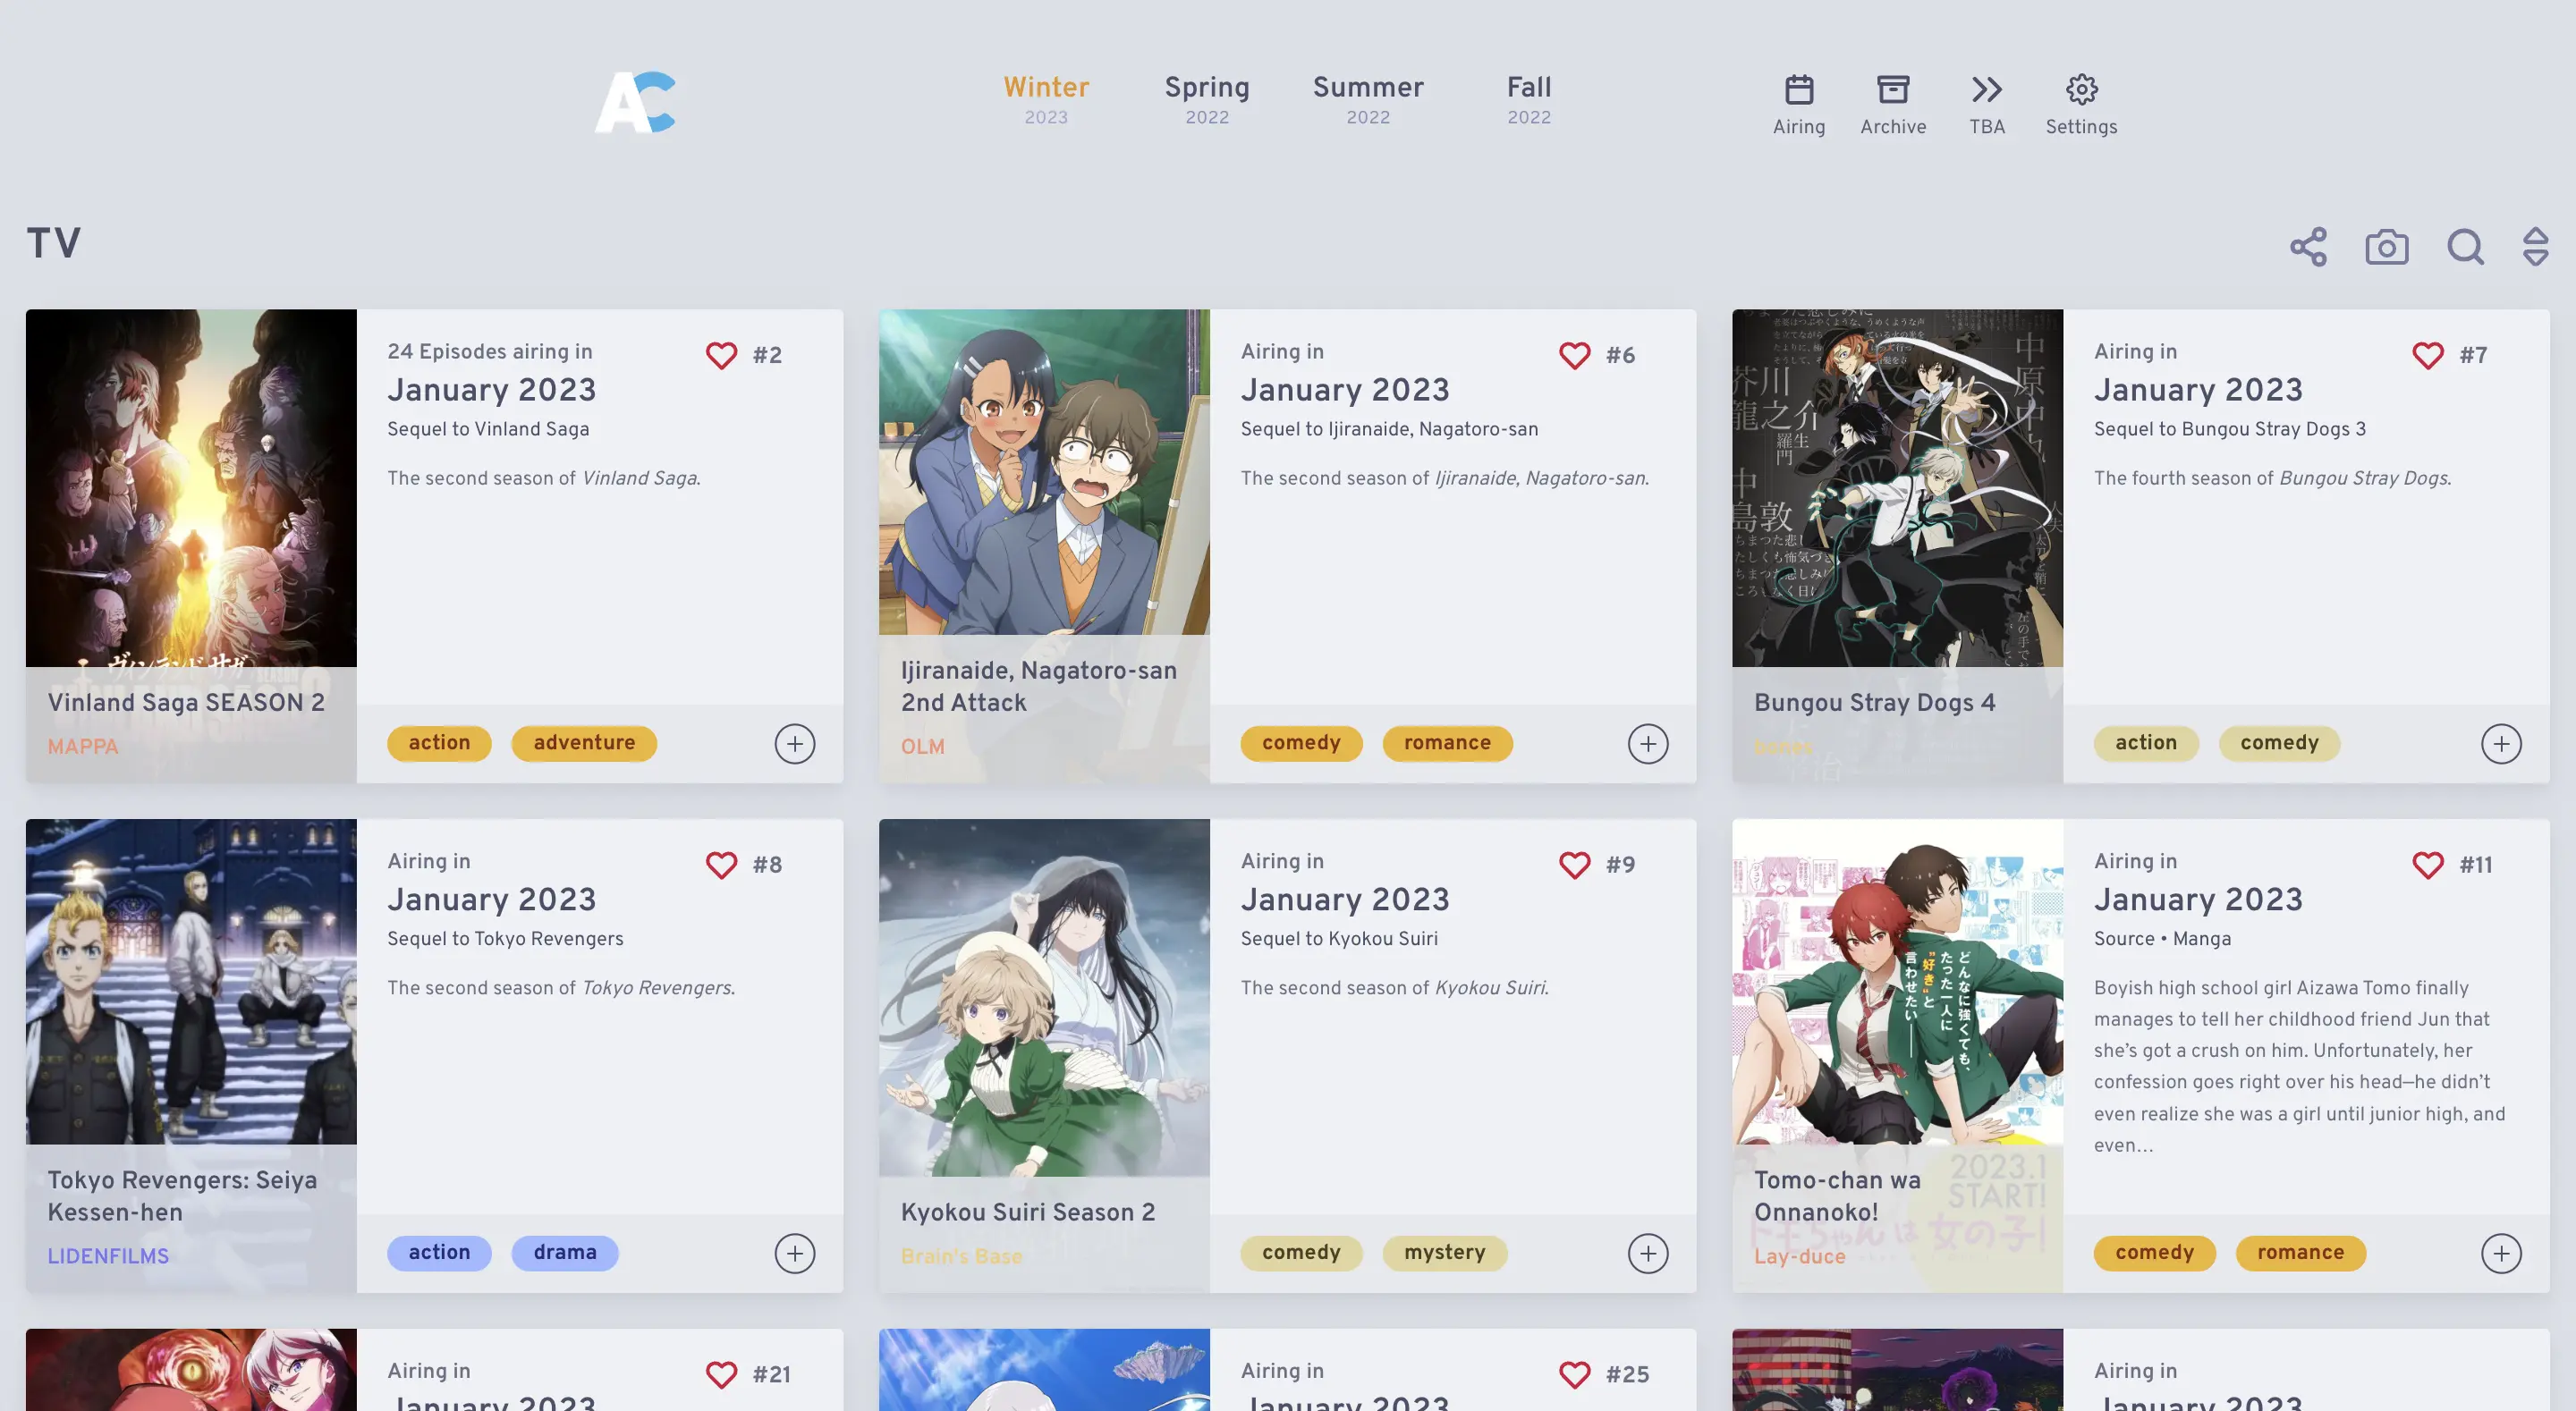Click the camera screenshot icon
Viewport: 2576px width, 1411px height.
(x=2386, y=247)
